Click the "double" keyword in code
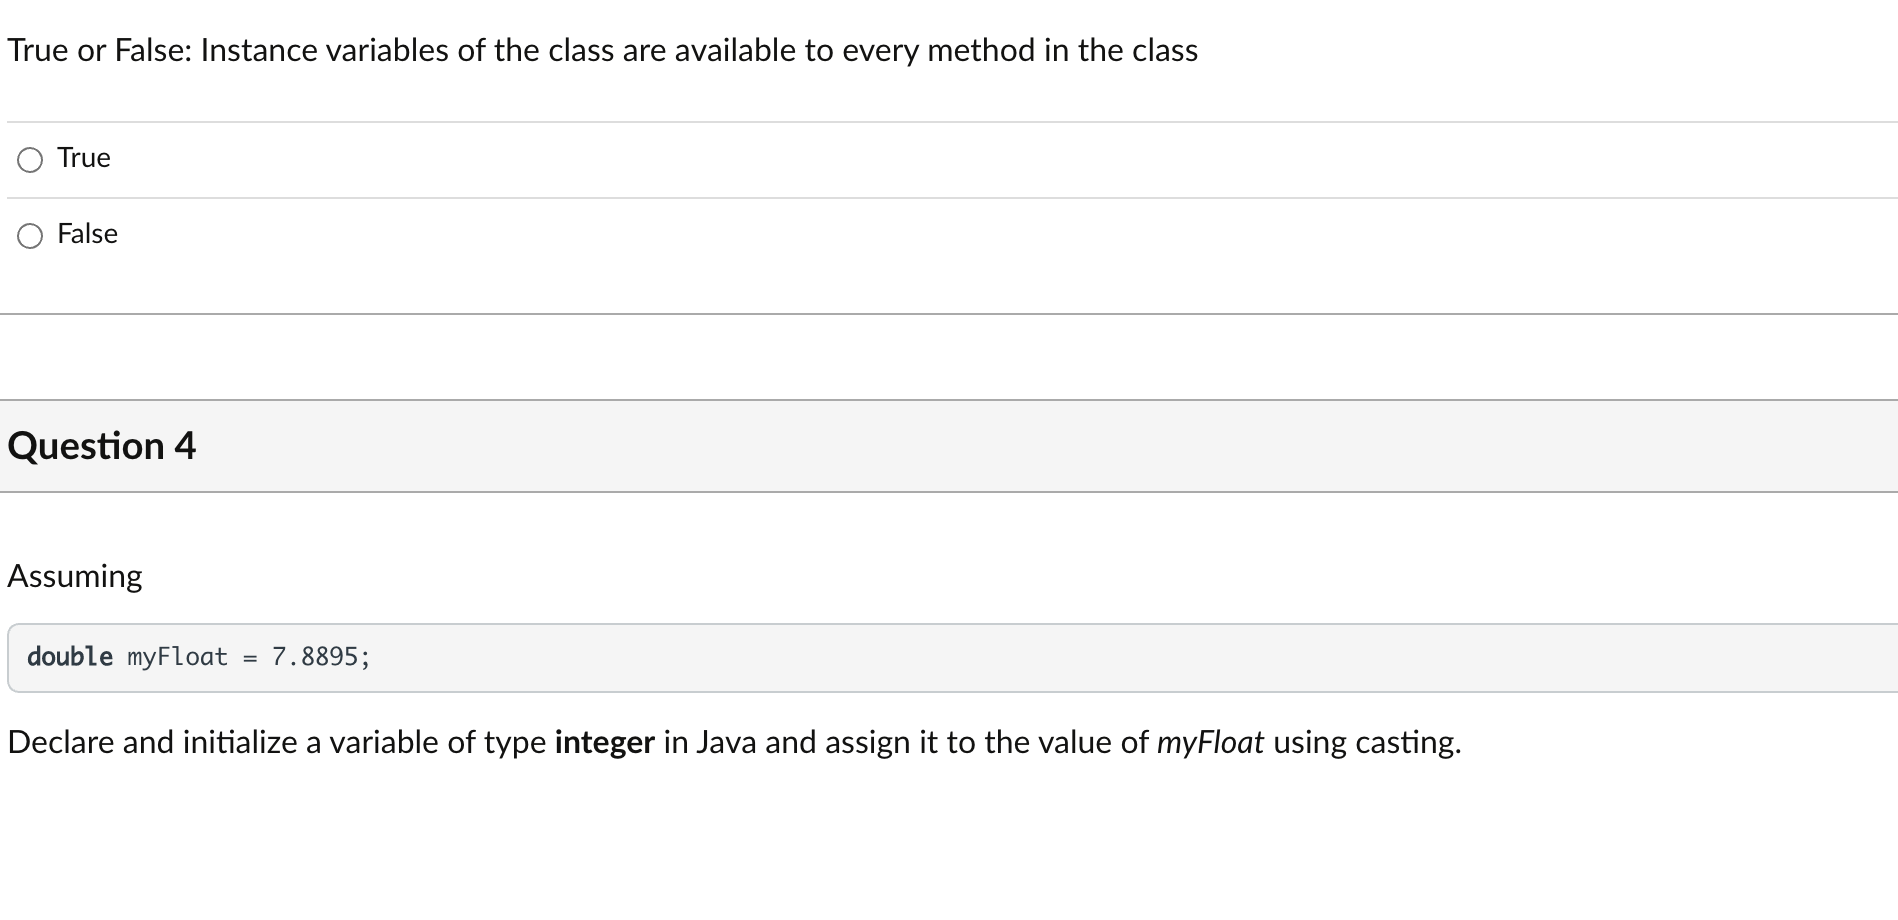Screen dimensions: 1898x920 [x=70, y=657]
